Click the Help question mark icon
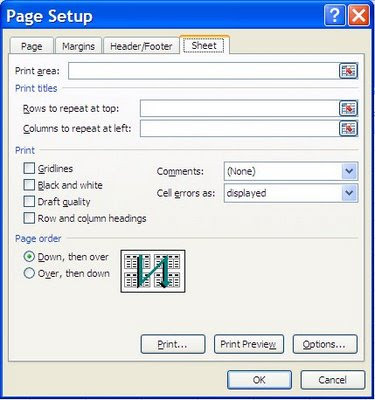The height and width of the screenshot is (400, 375). (x=335, y=16)
